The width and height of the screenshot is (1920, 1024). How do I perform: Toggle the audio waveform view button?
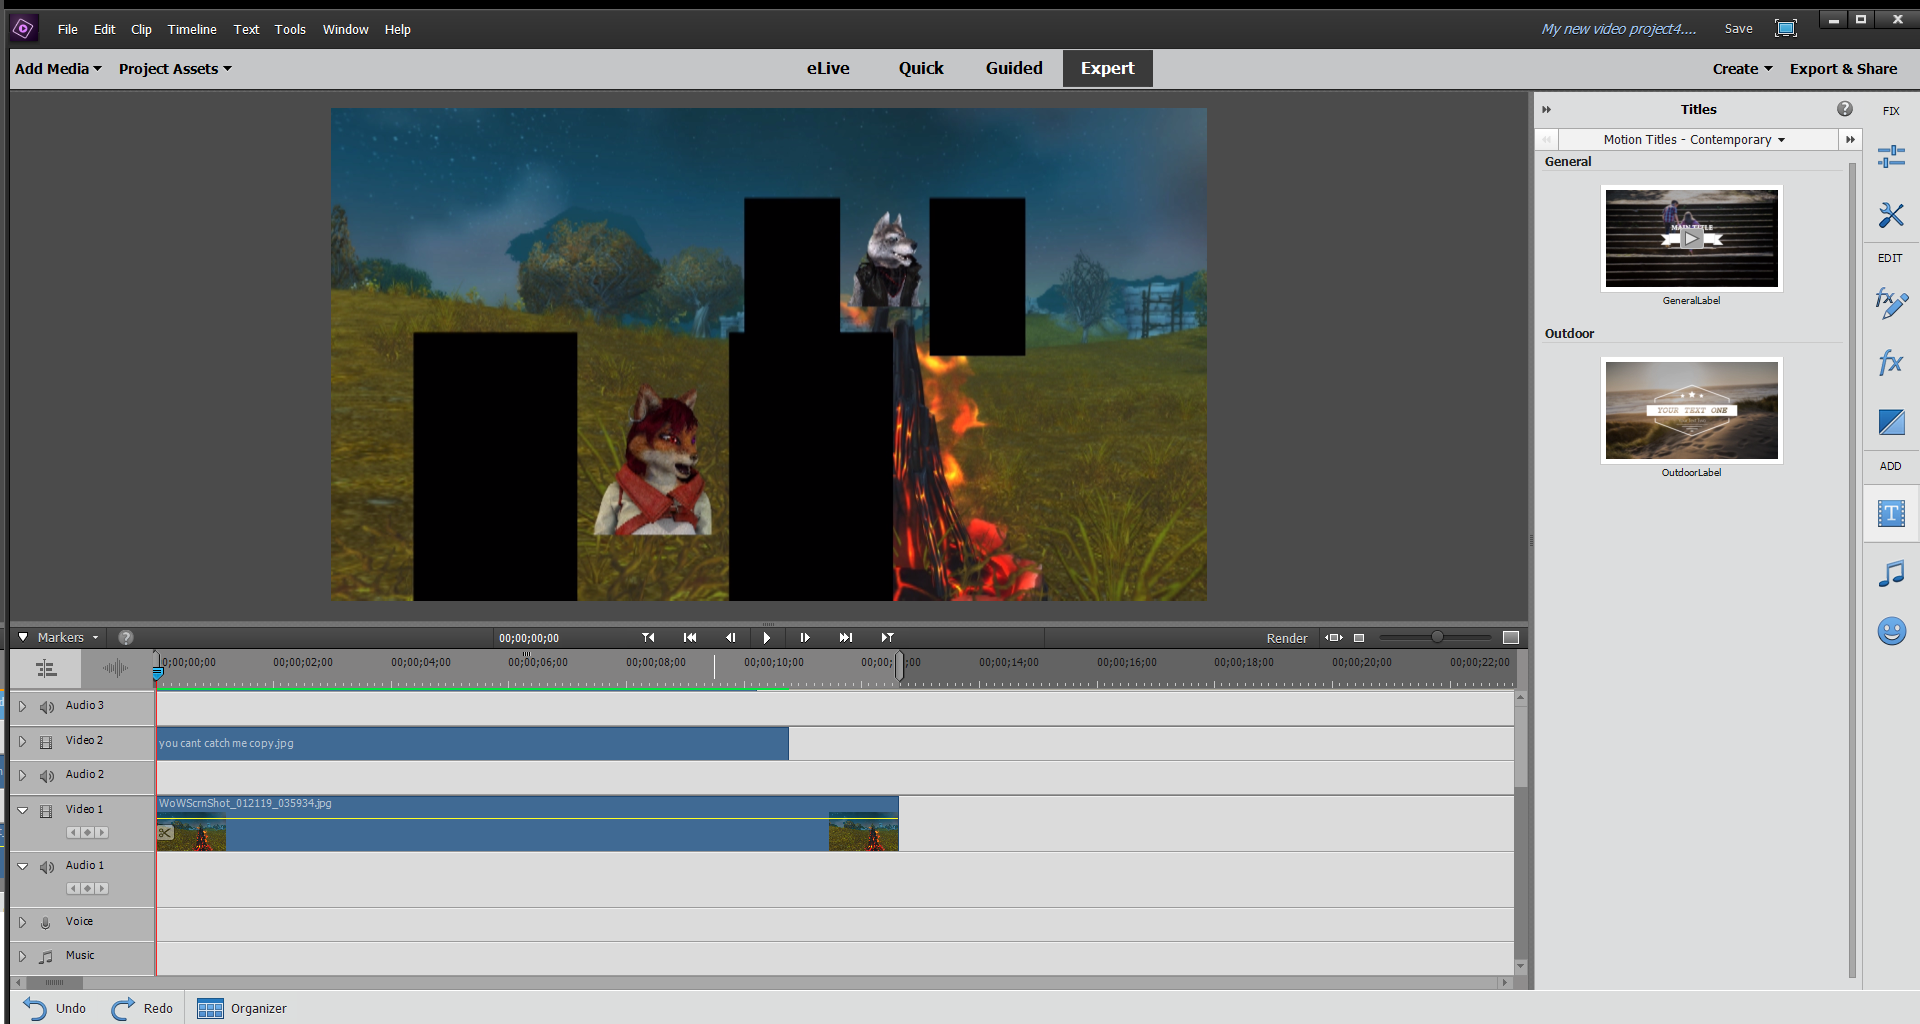pyautogui.click(x=116, y=669)
